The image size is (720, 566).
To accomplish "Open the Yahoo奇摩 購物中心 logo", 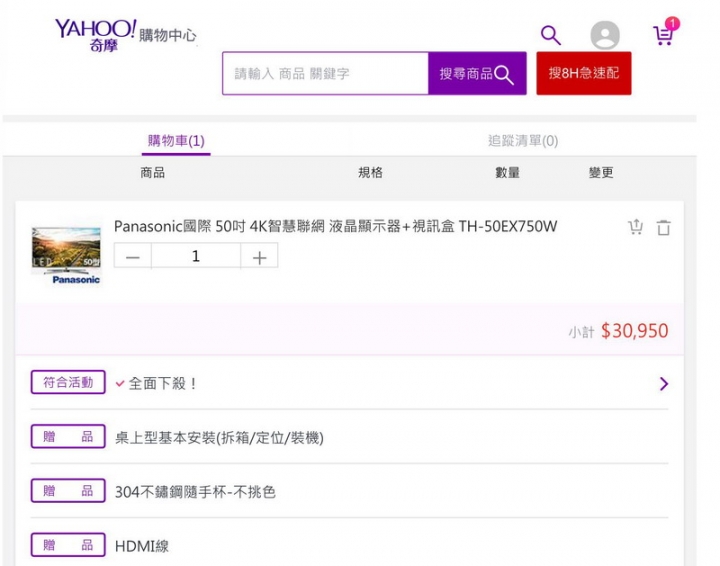I will [125, 35].
